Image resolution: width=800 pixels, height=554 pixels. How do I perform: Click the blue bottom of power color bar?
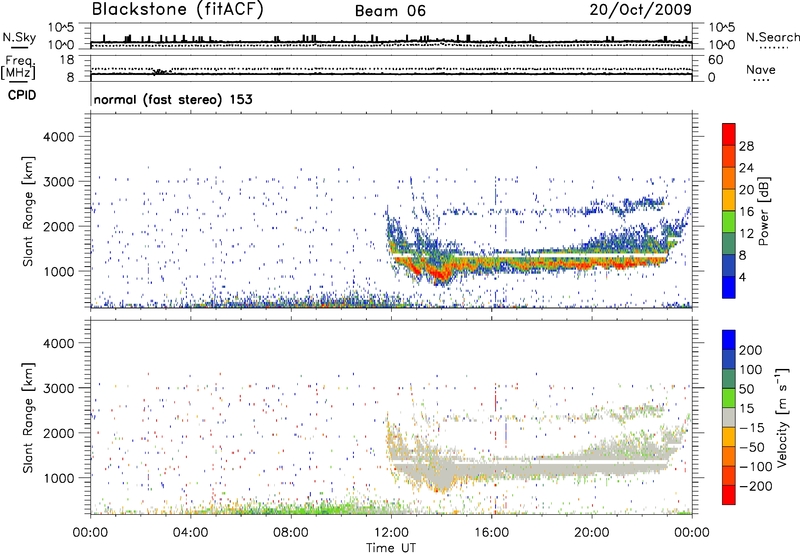pyautogui.click(x=729, y=287)
